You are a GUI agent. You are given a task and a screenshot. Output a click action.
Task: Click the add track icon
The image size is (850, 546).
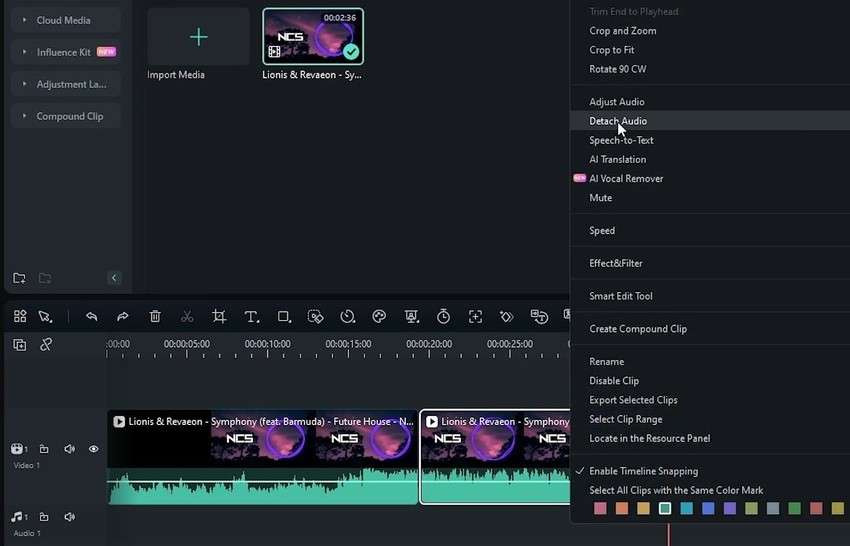click(x=20, y=345)
